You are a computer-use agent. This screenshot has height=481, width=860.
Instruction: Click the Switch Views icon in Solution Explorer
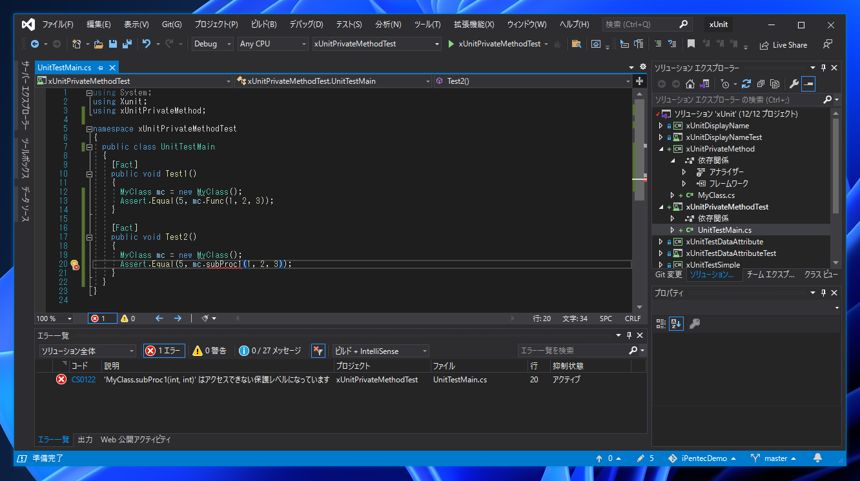[x=705, y=84]
